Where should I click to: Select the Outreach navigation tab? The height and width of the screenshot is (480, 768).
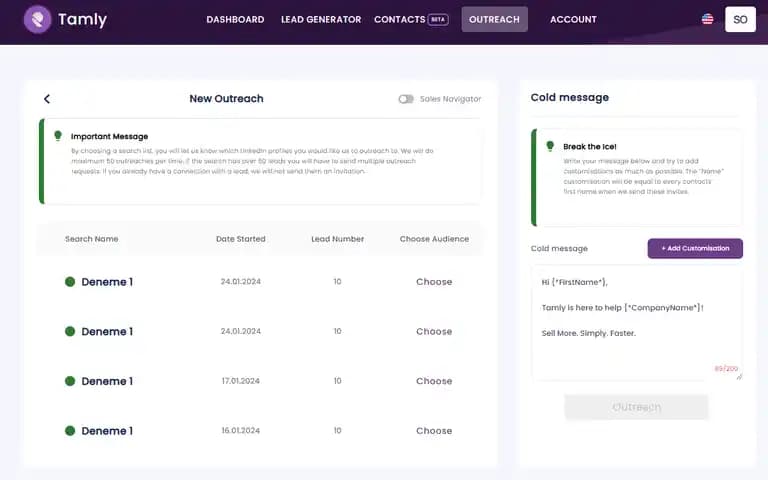pos(494,20)
